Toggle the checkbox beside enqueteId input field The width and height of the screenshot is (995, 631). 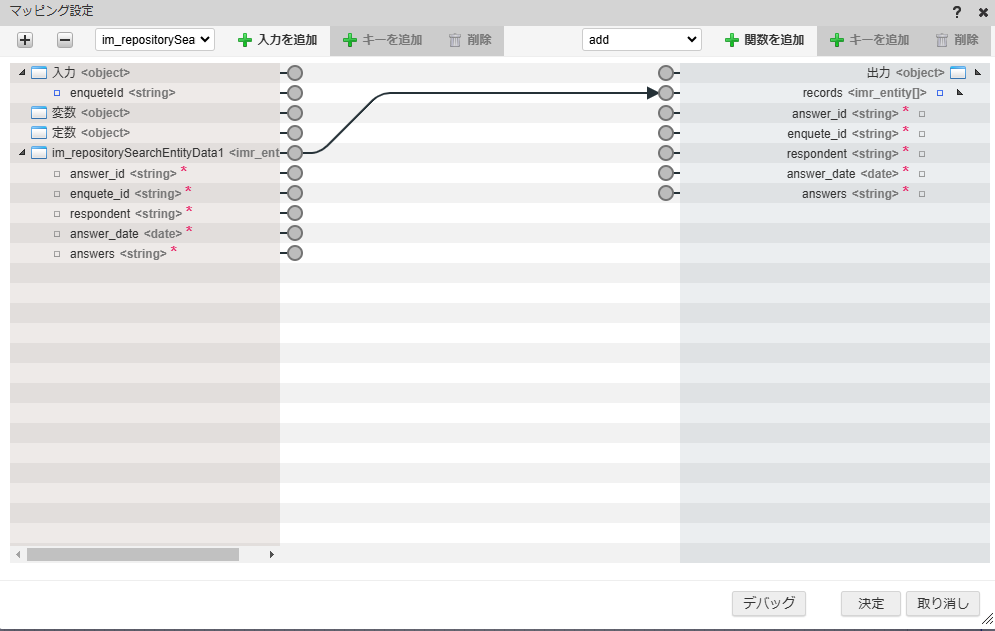click(x=56, y=92)
